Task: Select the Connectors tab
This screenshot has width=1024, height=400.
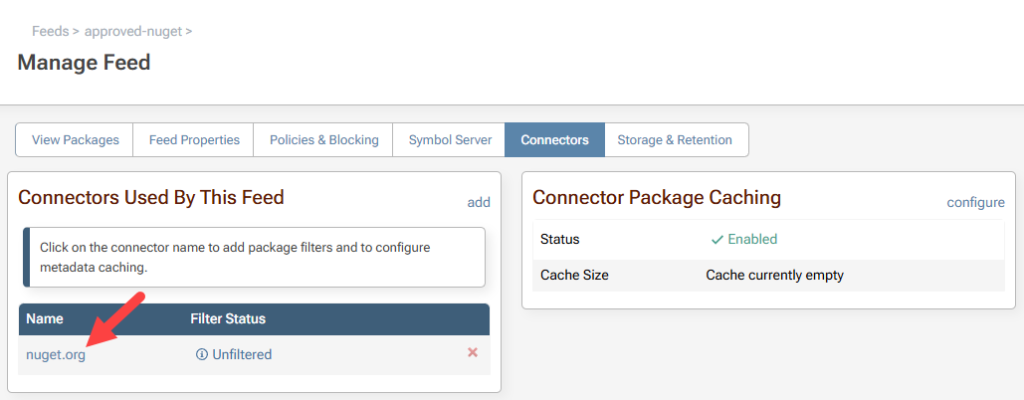Action: 554,140
